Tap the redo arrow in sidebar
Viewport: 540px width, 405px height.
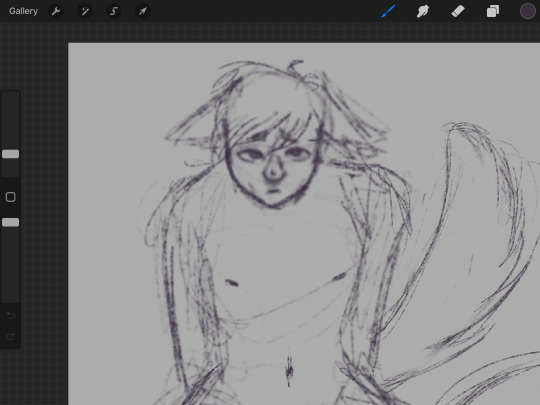point(10,336)
